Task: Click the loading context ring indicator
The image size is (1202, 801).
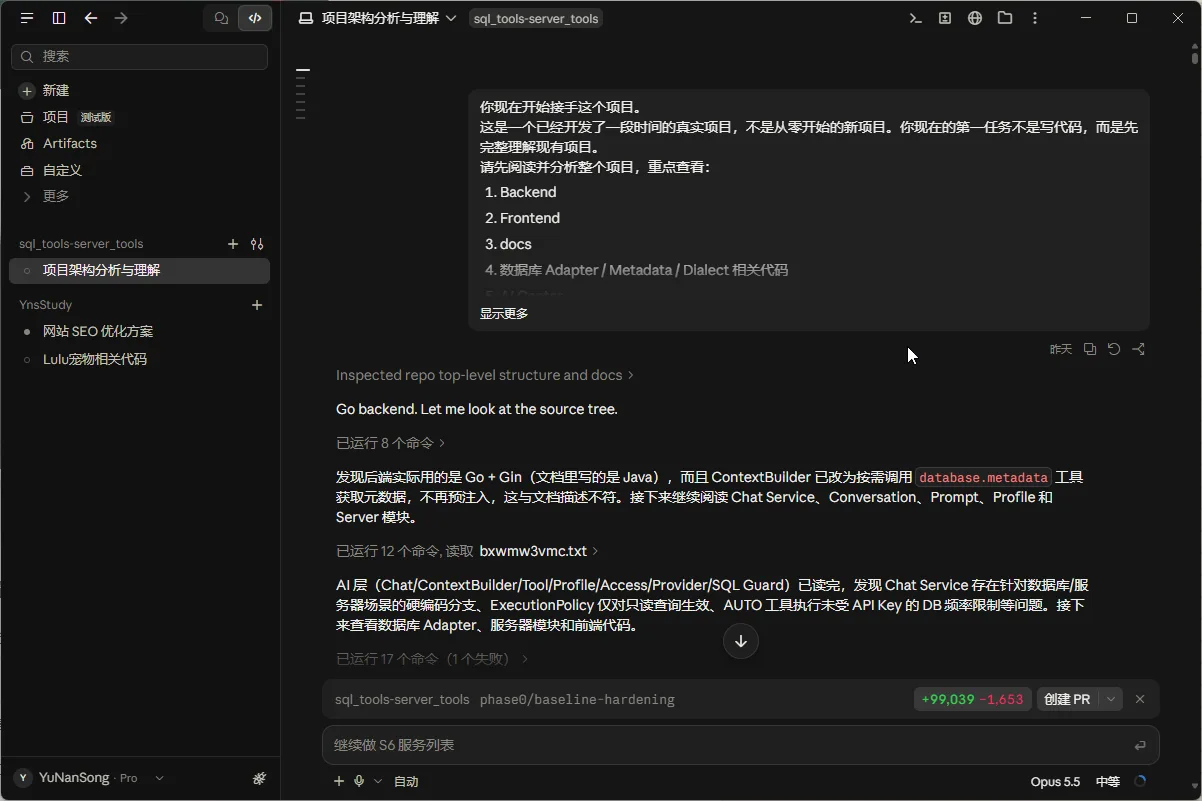Action: (1140, 782)
